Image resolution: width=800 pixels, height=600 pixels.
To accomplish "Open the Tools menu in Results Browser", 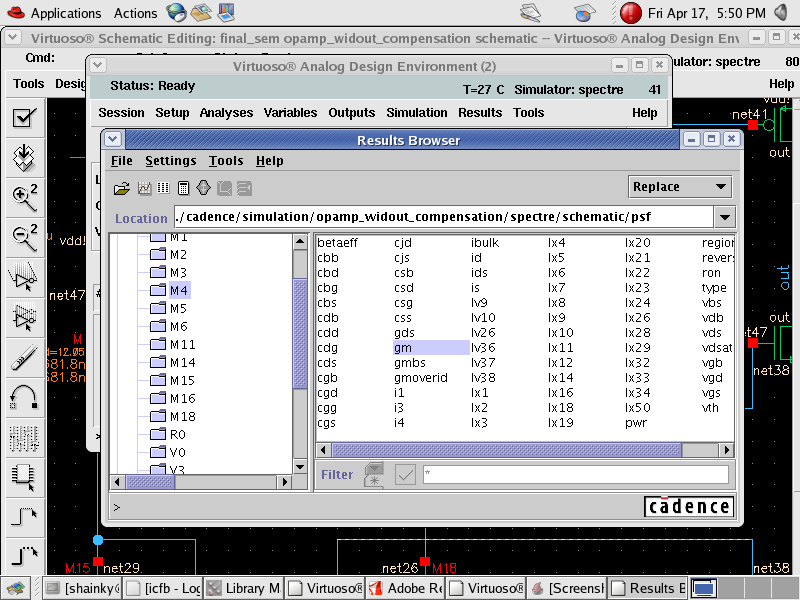I will pos(226,161).
